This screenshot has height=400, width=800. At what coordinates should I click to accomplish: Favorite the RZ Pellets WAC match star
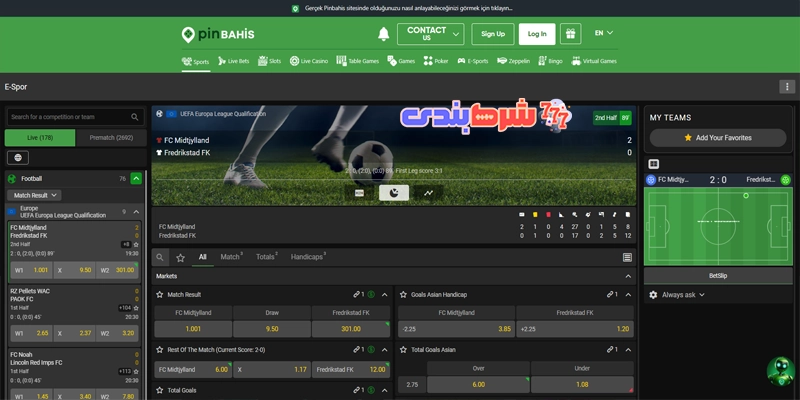pyautogui.click(x=136, y=308)
